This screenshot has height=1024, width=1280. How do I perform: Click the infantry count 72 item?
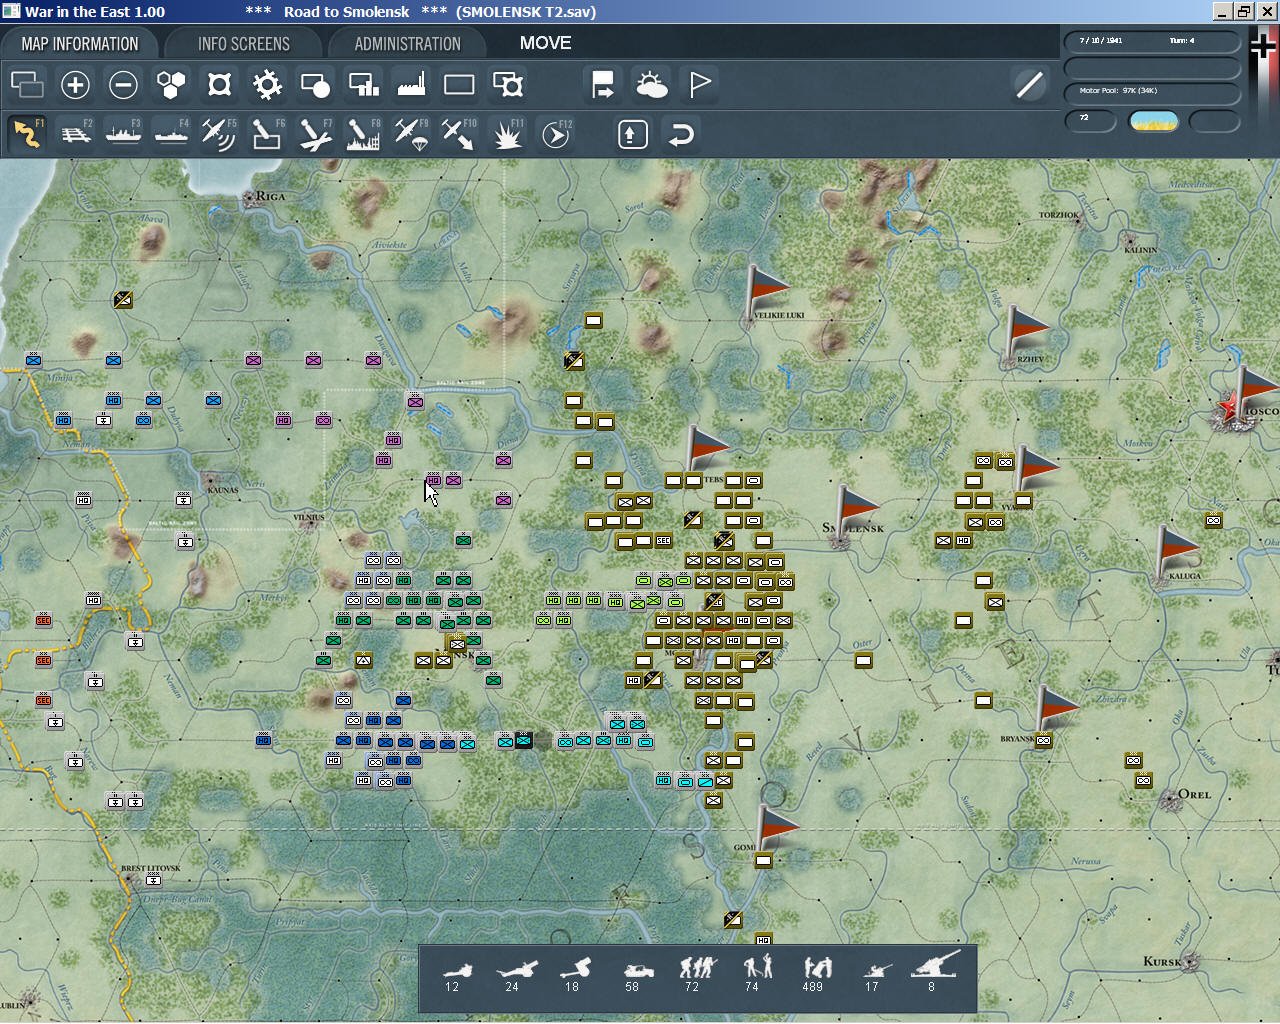(696, 975)
